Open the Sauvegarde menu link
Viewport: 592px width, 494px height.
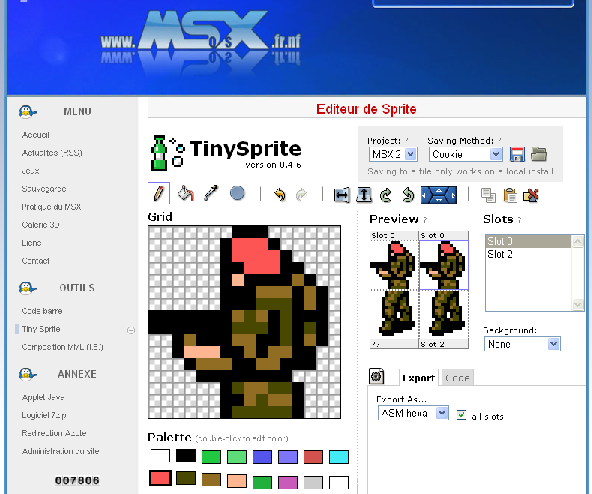(x=43, y=189)
